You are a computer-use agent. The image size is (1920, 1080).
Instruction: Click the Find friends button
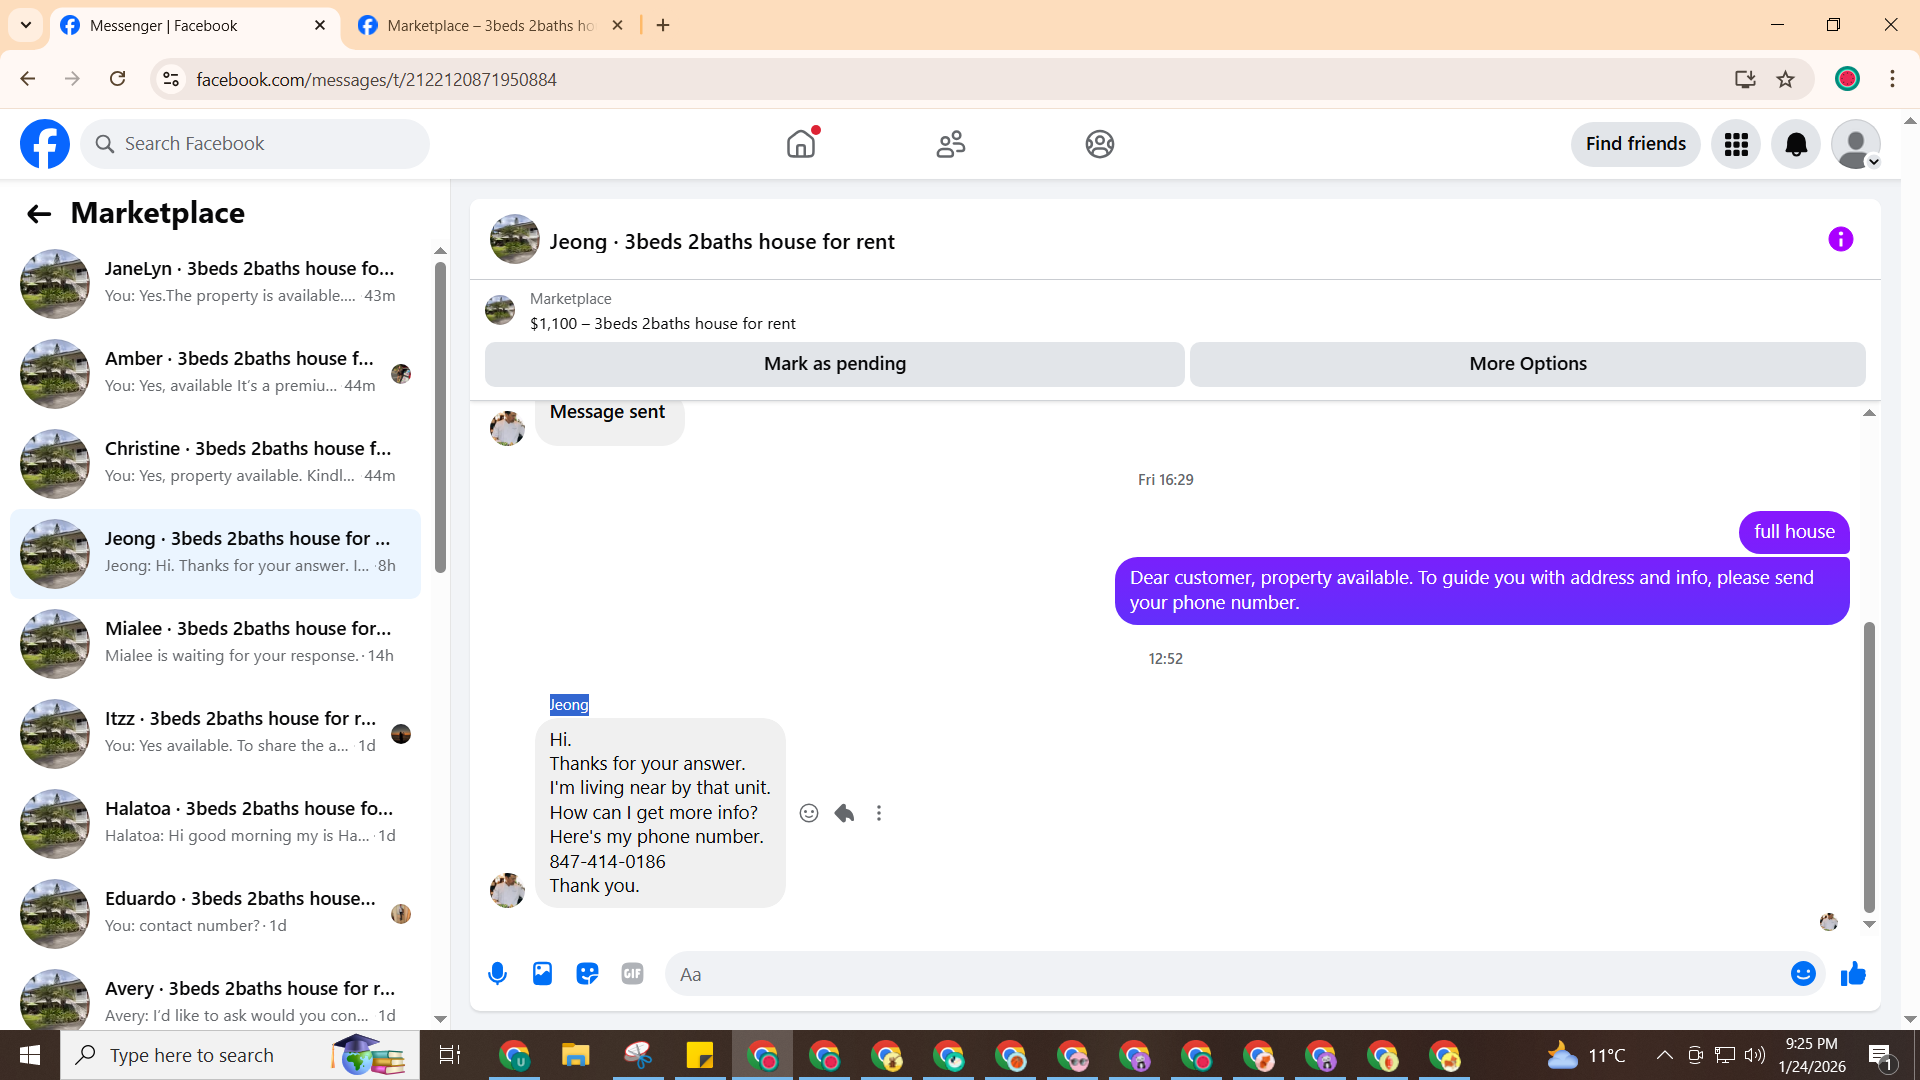1635,144
